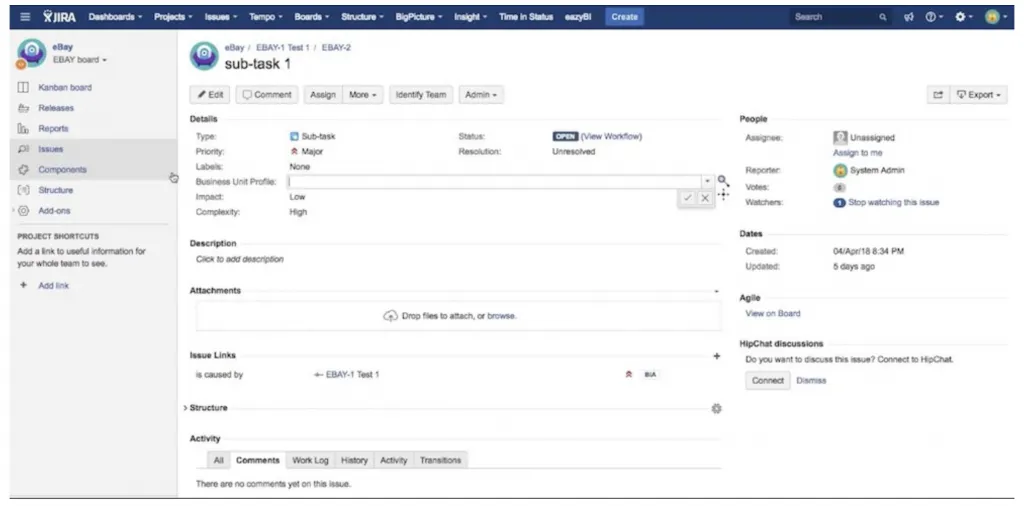The width and height of the screenshot is (1024, 506).
Task: Click the Identify Team button
Action: tap(421, 95)
